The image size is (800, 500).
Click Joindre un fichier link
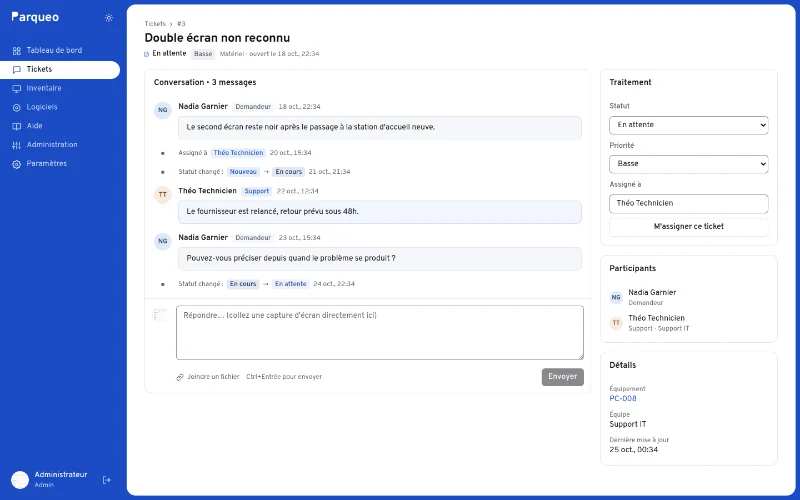point(213,377)
